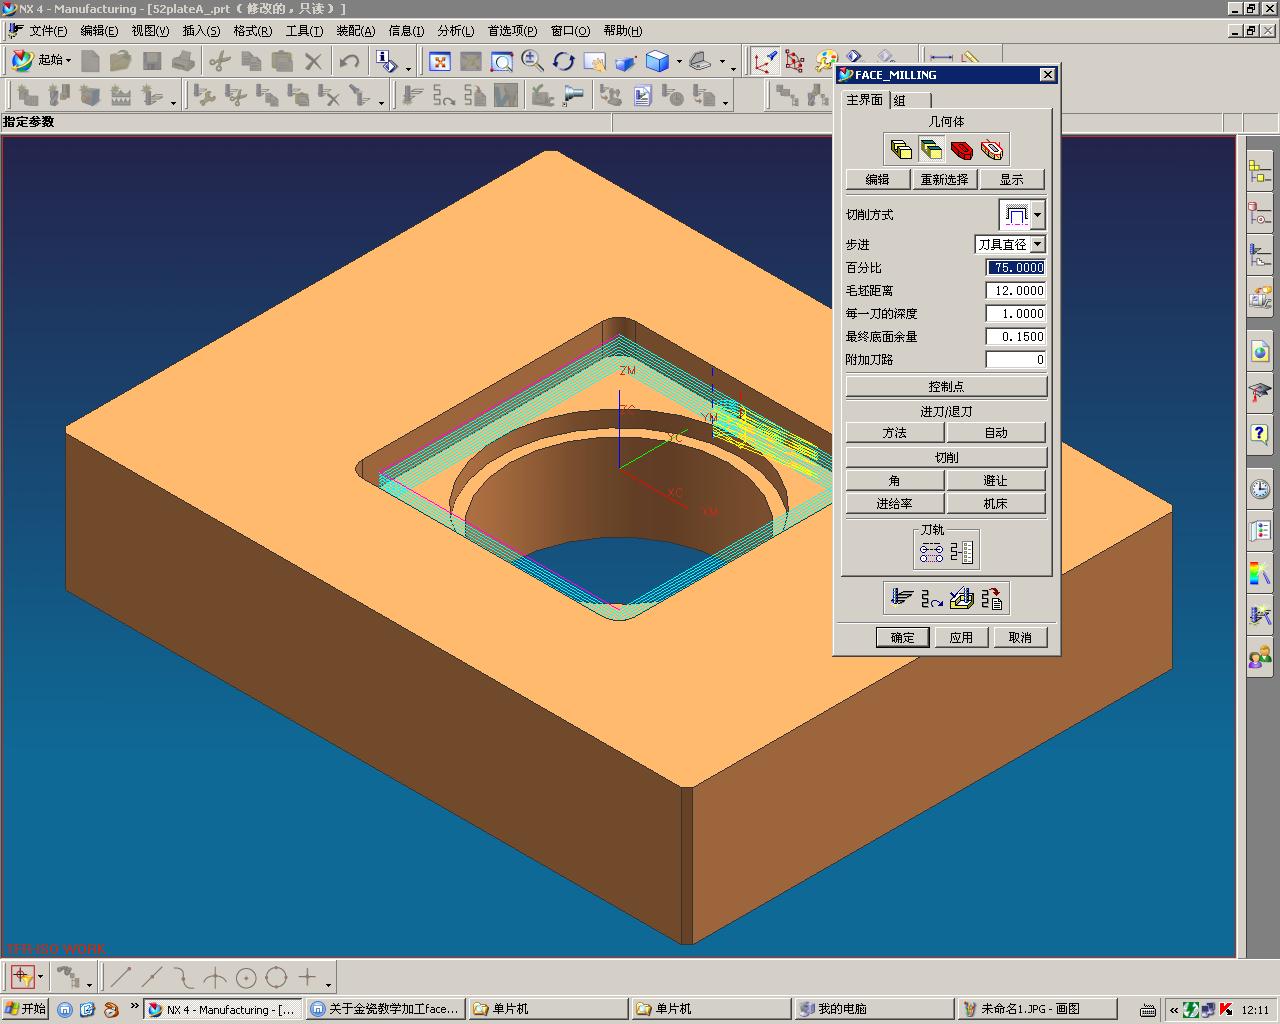The height and width of the screenshot is (1024, 1280).
Task: Click the 控制点 button
Action: (x=946, y=387)
